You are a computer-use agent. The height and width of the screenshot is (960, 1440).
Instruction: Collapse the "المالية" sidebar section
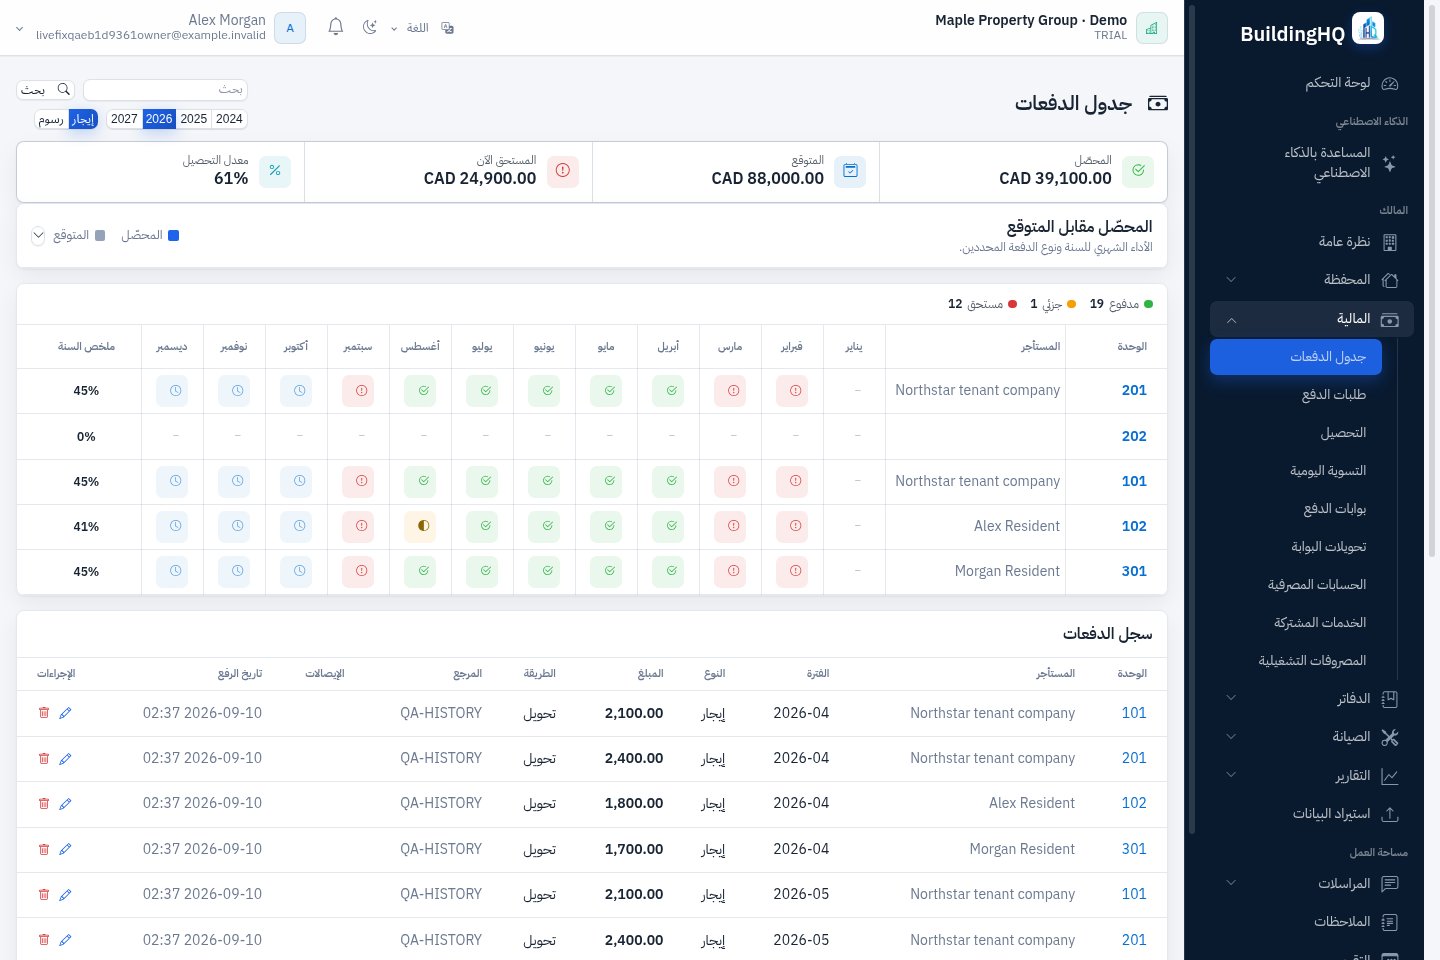(1311, 319)
